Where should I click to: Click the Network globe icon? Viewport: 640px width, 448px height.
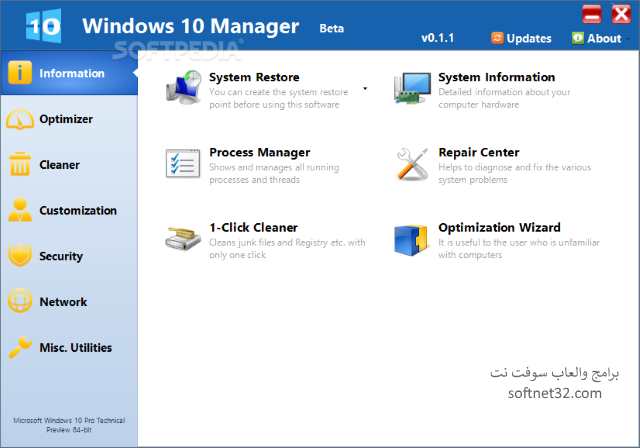click(x=20, y=301)
